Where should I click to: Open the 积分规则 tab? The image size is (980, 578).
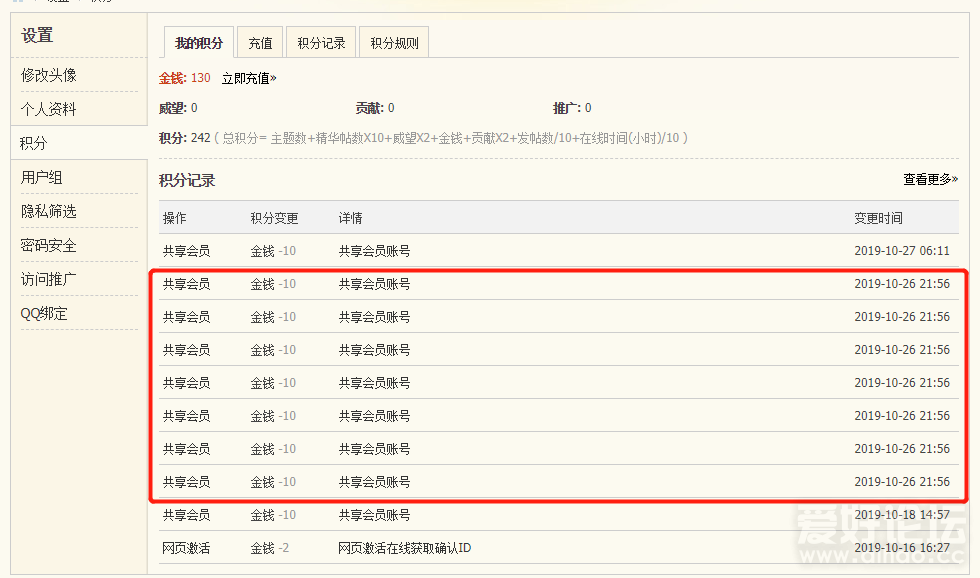pos(394,43)
